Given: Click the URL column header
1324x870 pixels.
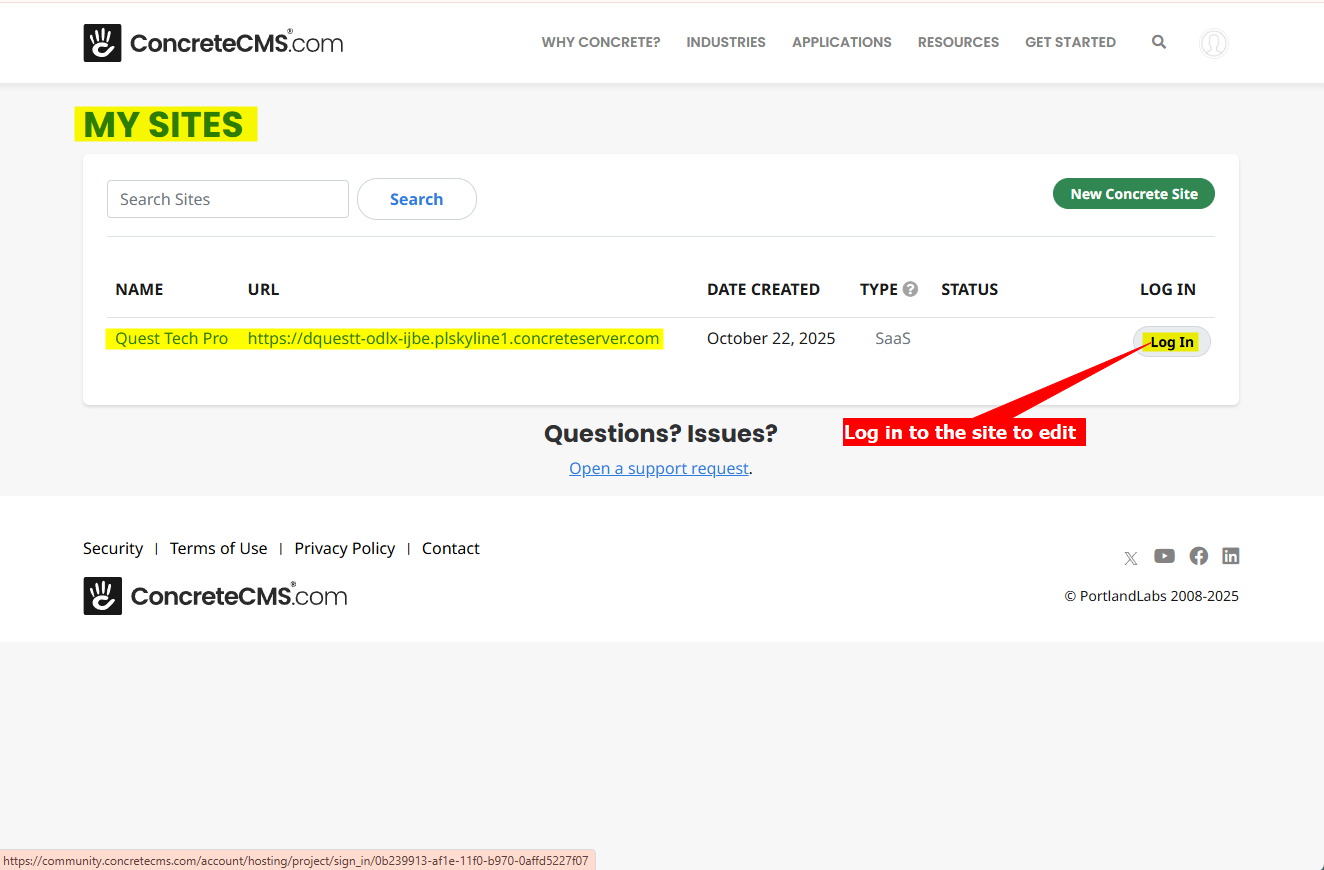Looking at the screenshot, I should [x=263, y=289].
